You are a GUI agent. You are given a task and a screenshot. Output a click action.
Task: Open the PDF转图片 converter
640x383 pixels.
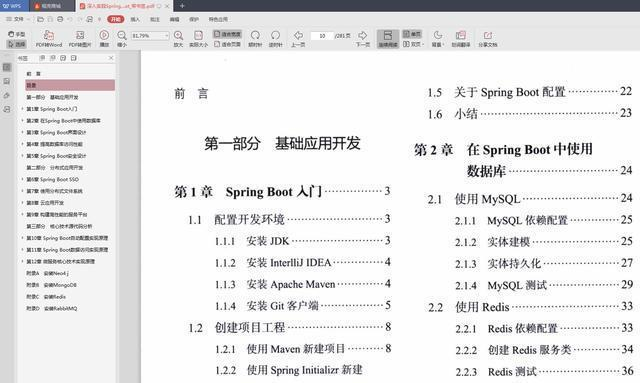pyautogui.click(x=80, y=39)
